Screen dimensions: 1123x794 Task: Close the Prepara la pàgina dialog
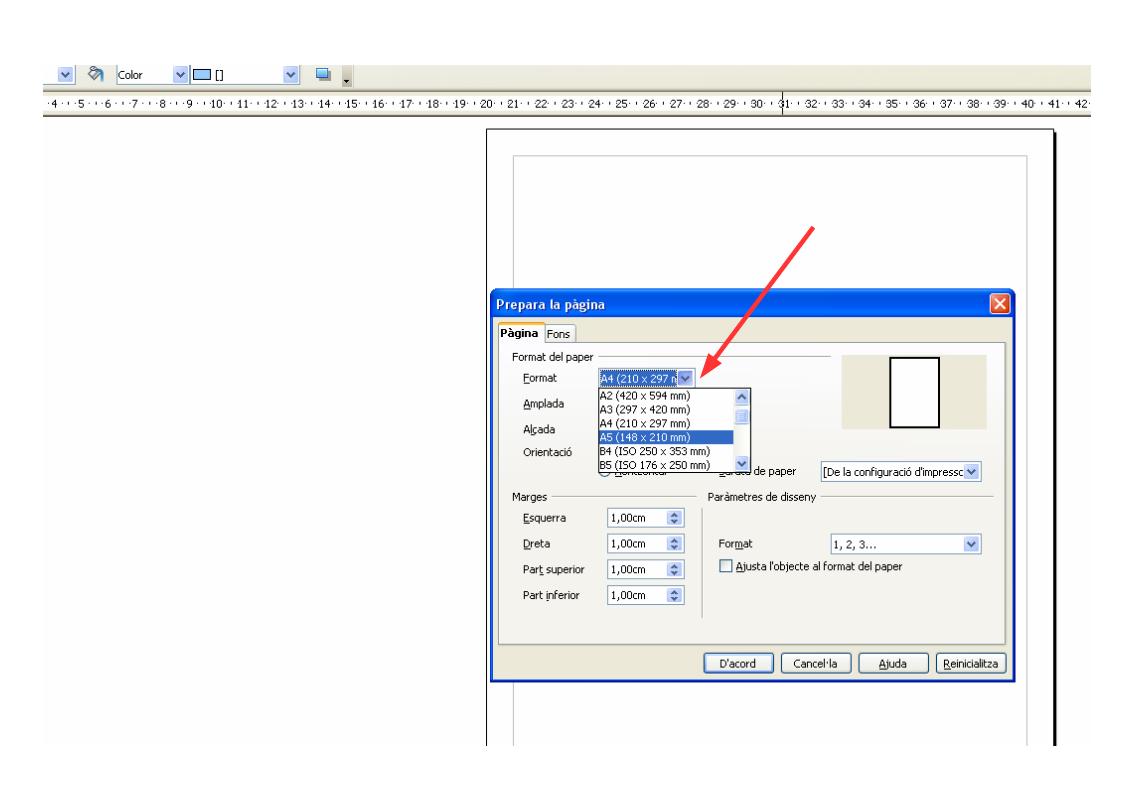pyautogui.click(x=1000, y=304)
